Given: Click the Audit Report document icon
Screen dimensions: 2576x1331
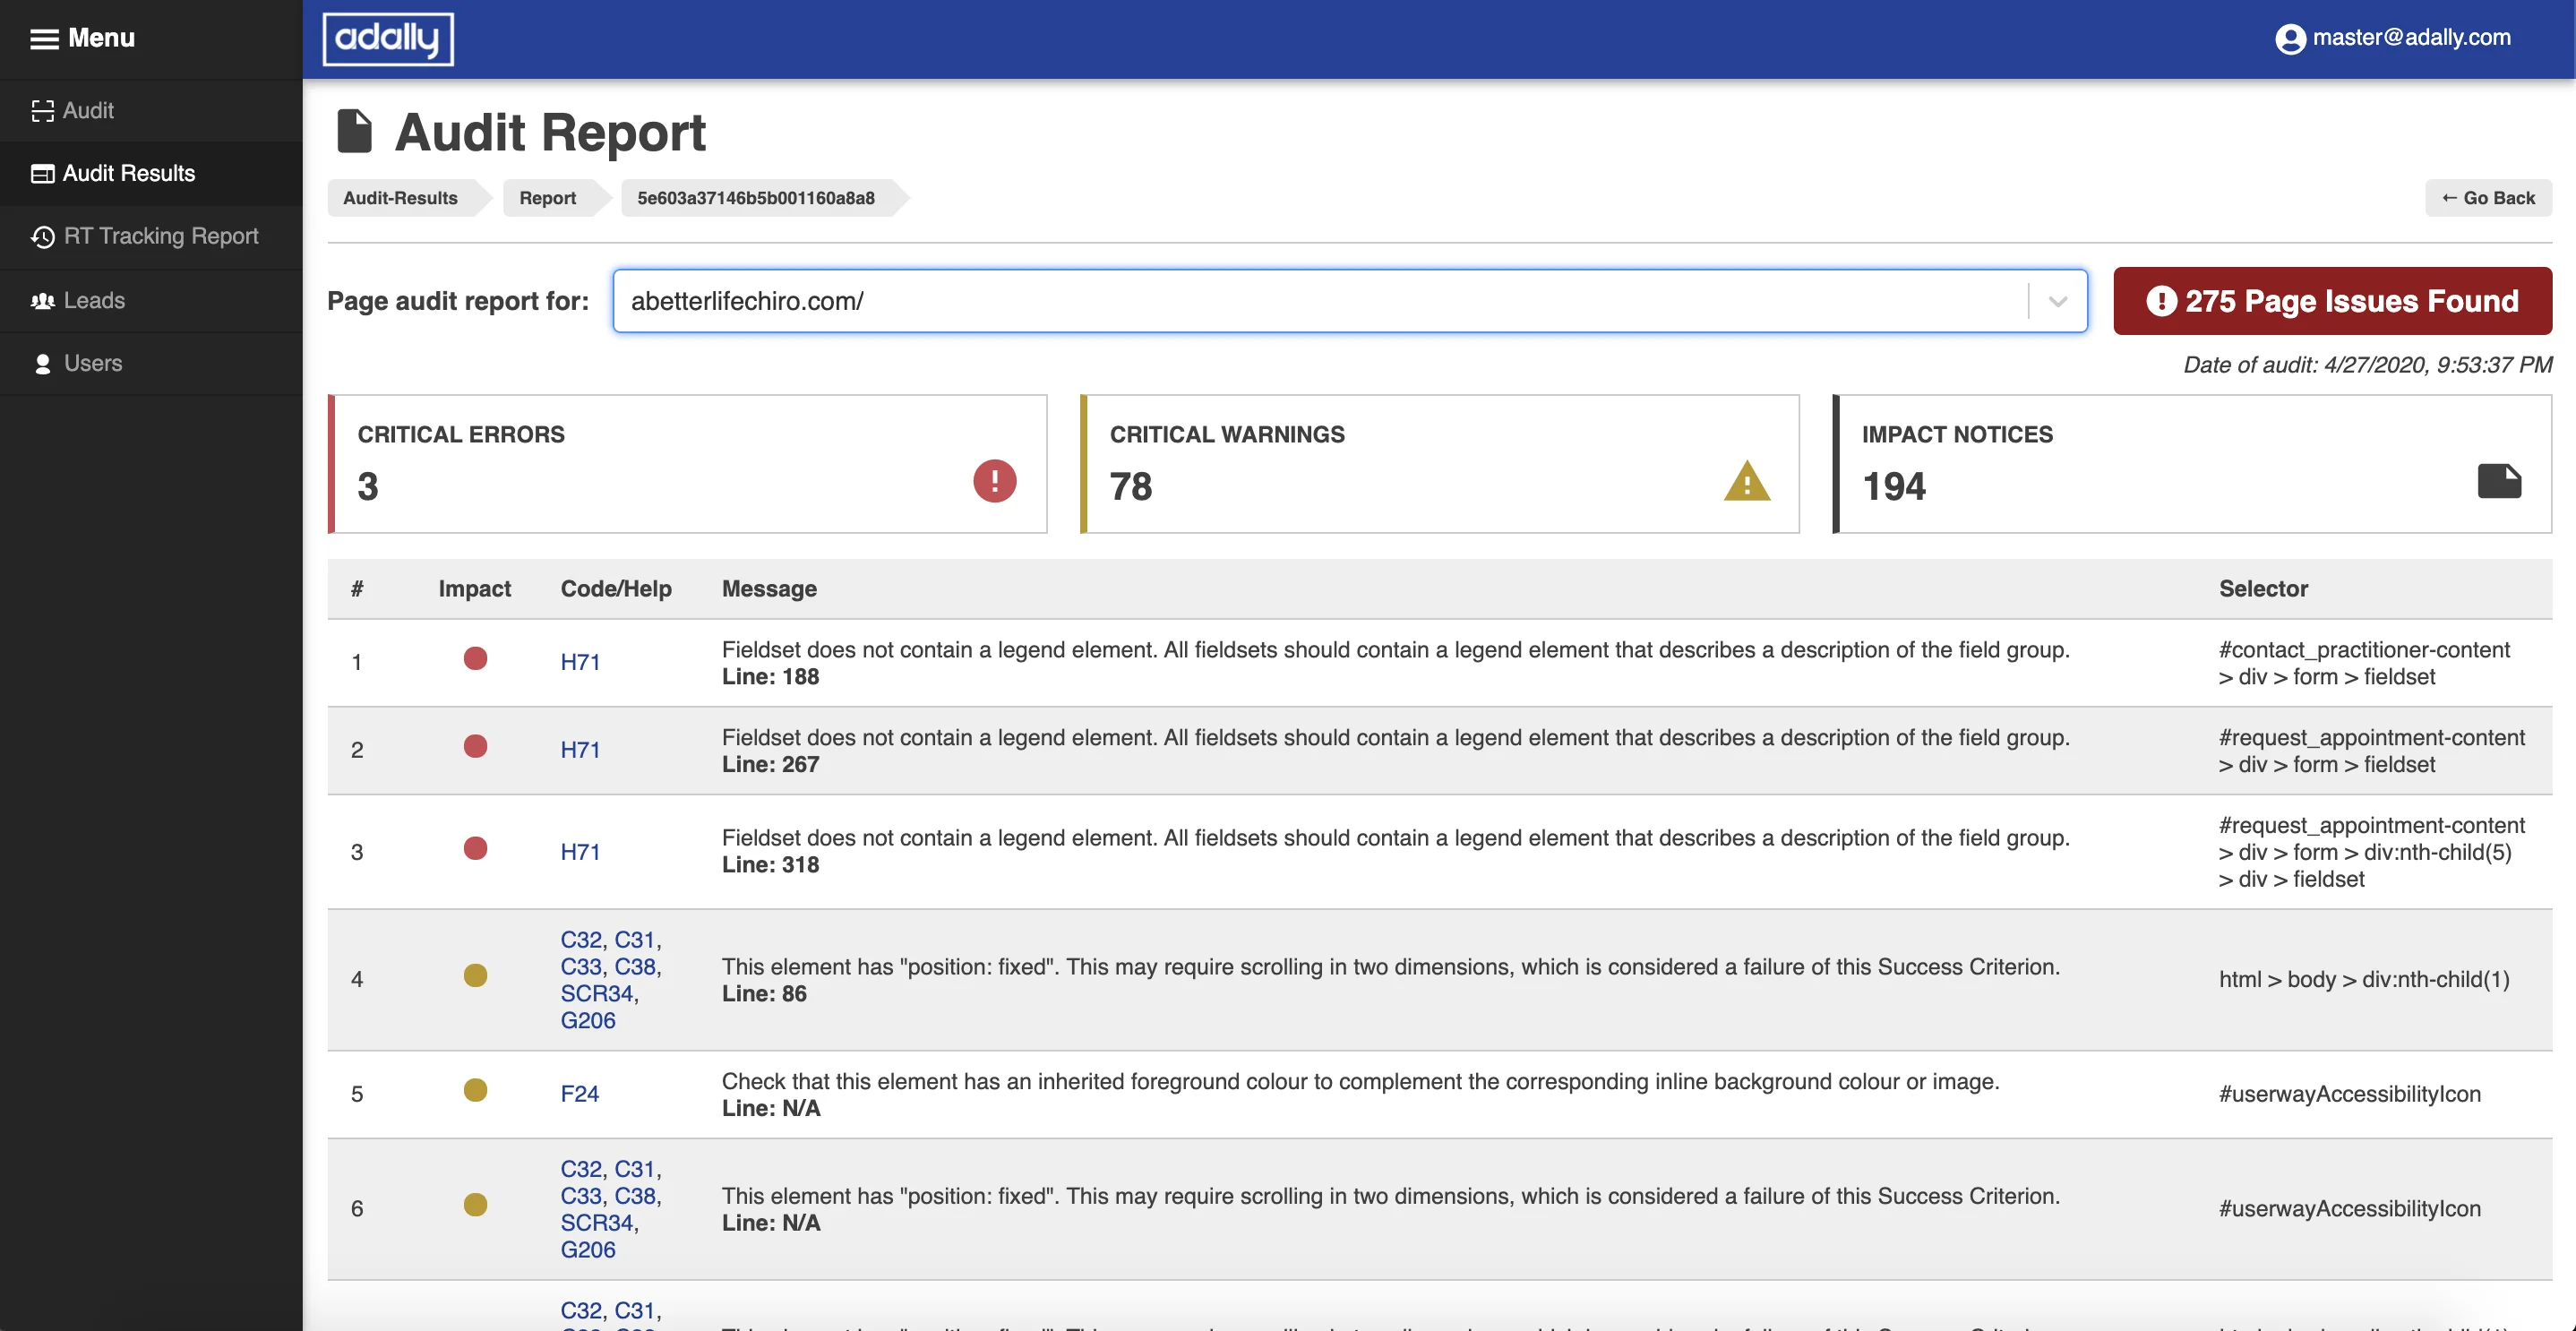Looking at the screenshot, I should pos(354,132).
